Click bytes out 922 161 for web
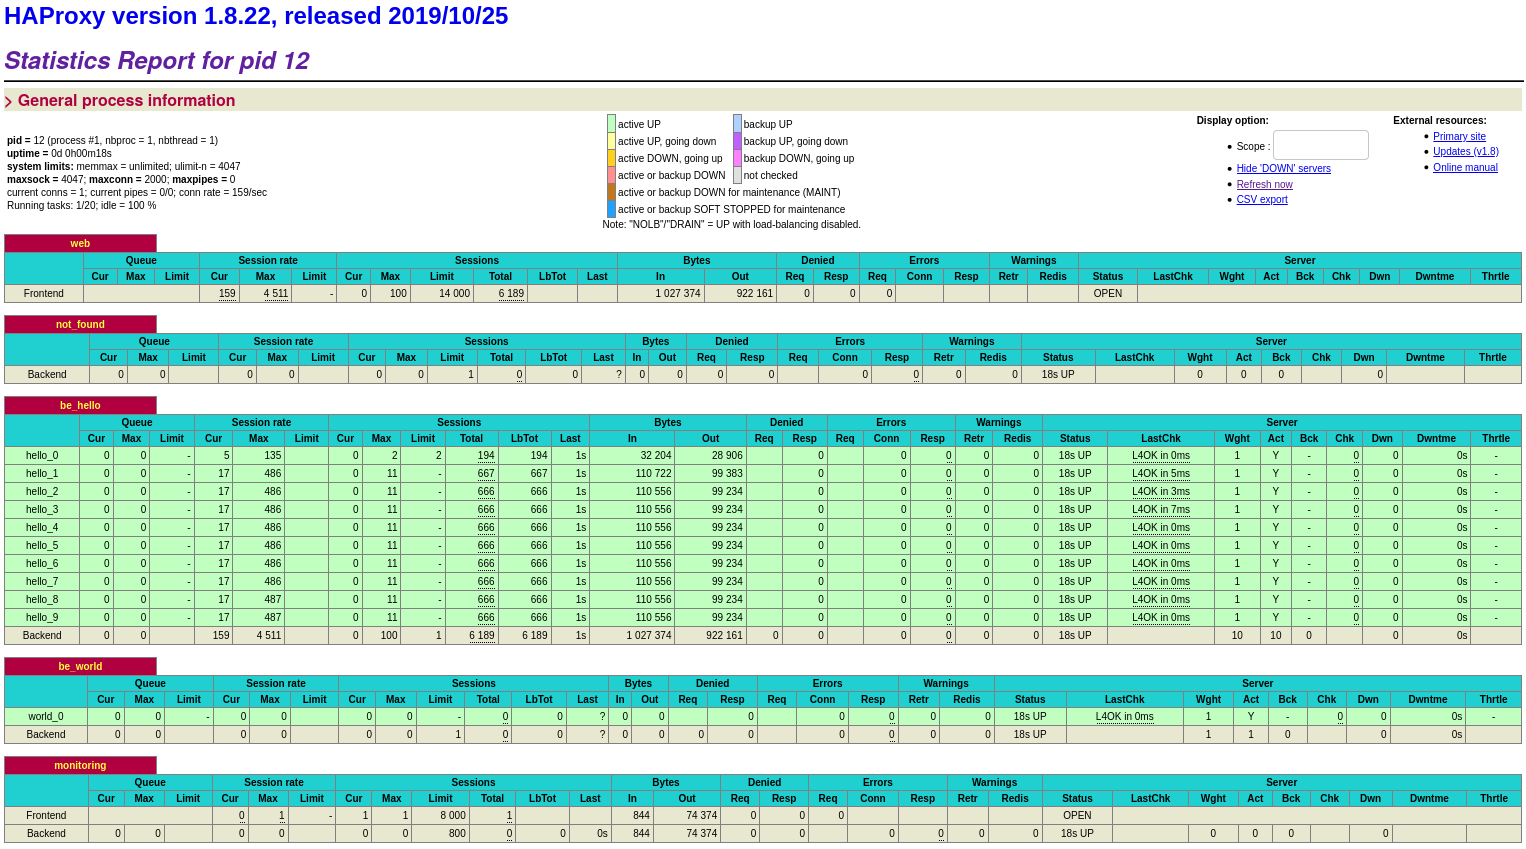The image size is (1526, 849). [x=754, y=294]
